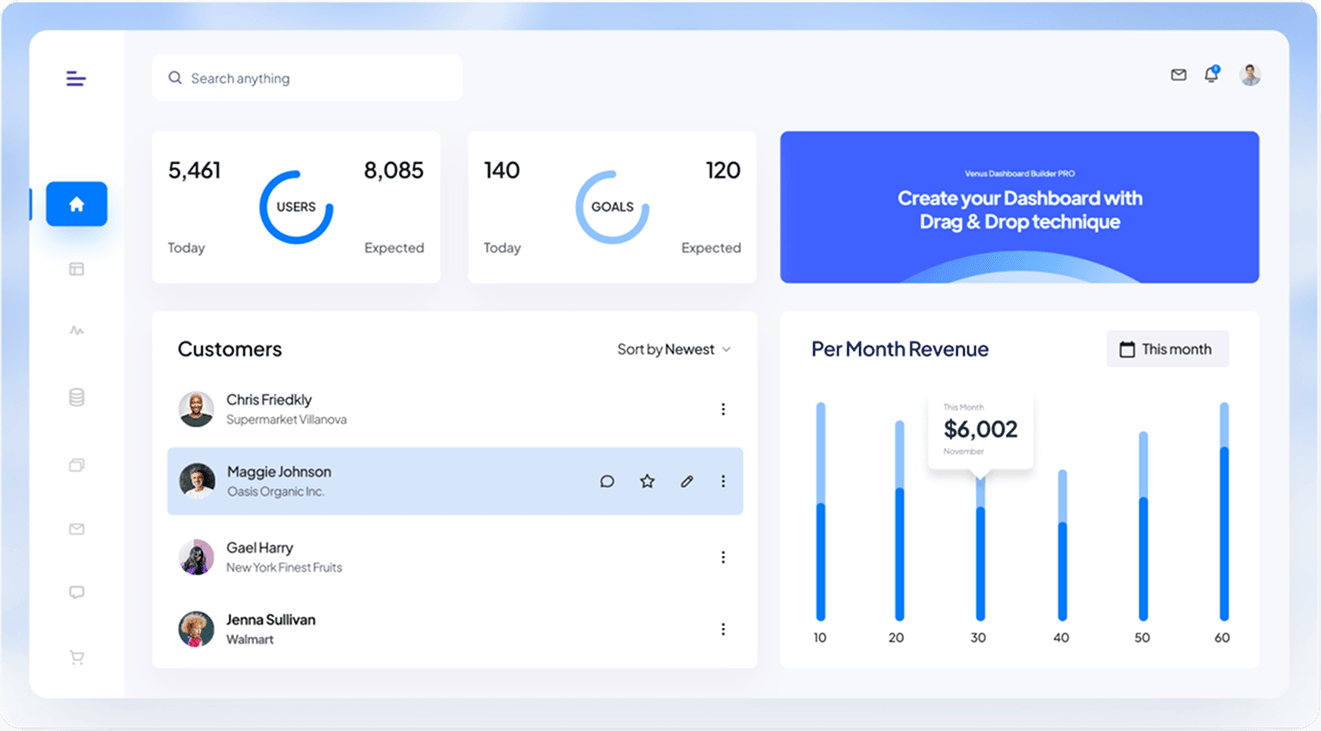Click the This month calendar button
The image size is (1321, 731).
1167,349
